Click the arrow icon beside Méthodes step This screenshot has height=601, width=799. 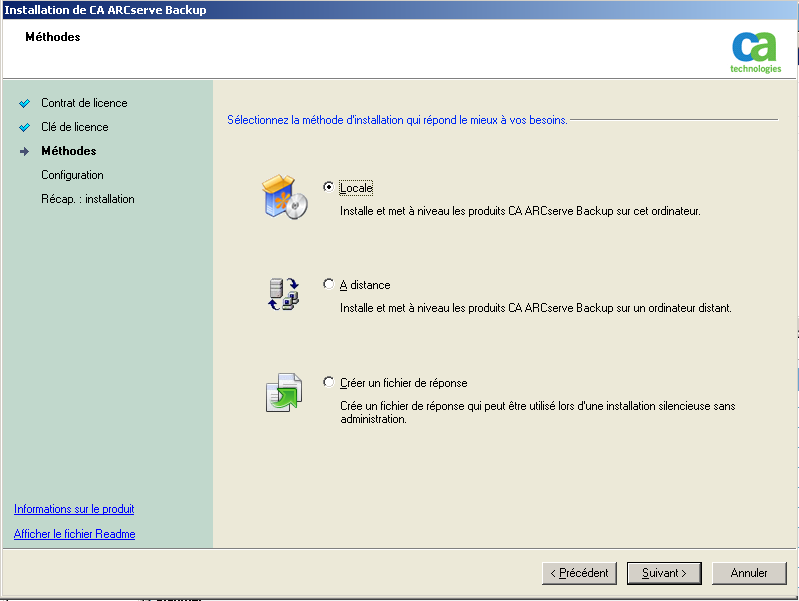coord(25,151)
